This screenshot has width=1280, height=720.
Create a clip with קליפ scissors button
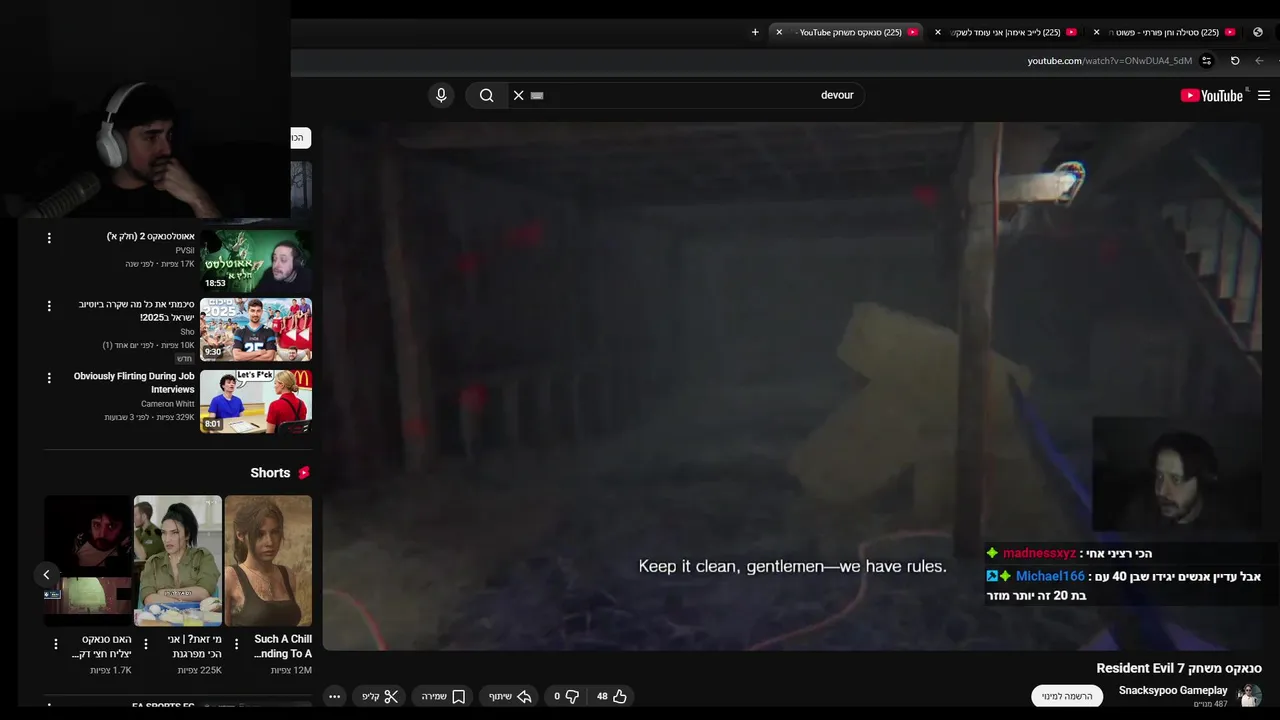(380, 696)
